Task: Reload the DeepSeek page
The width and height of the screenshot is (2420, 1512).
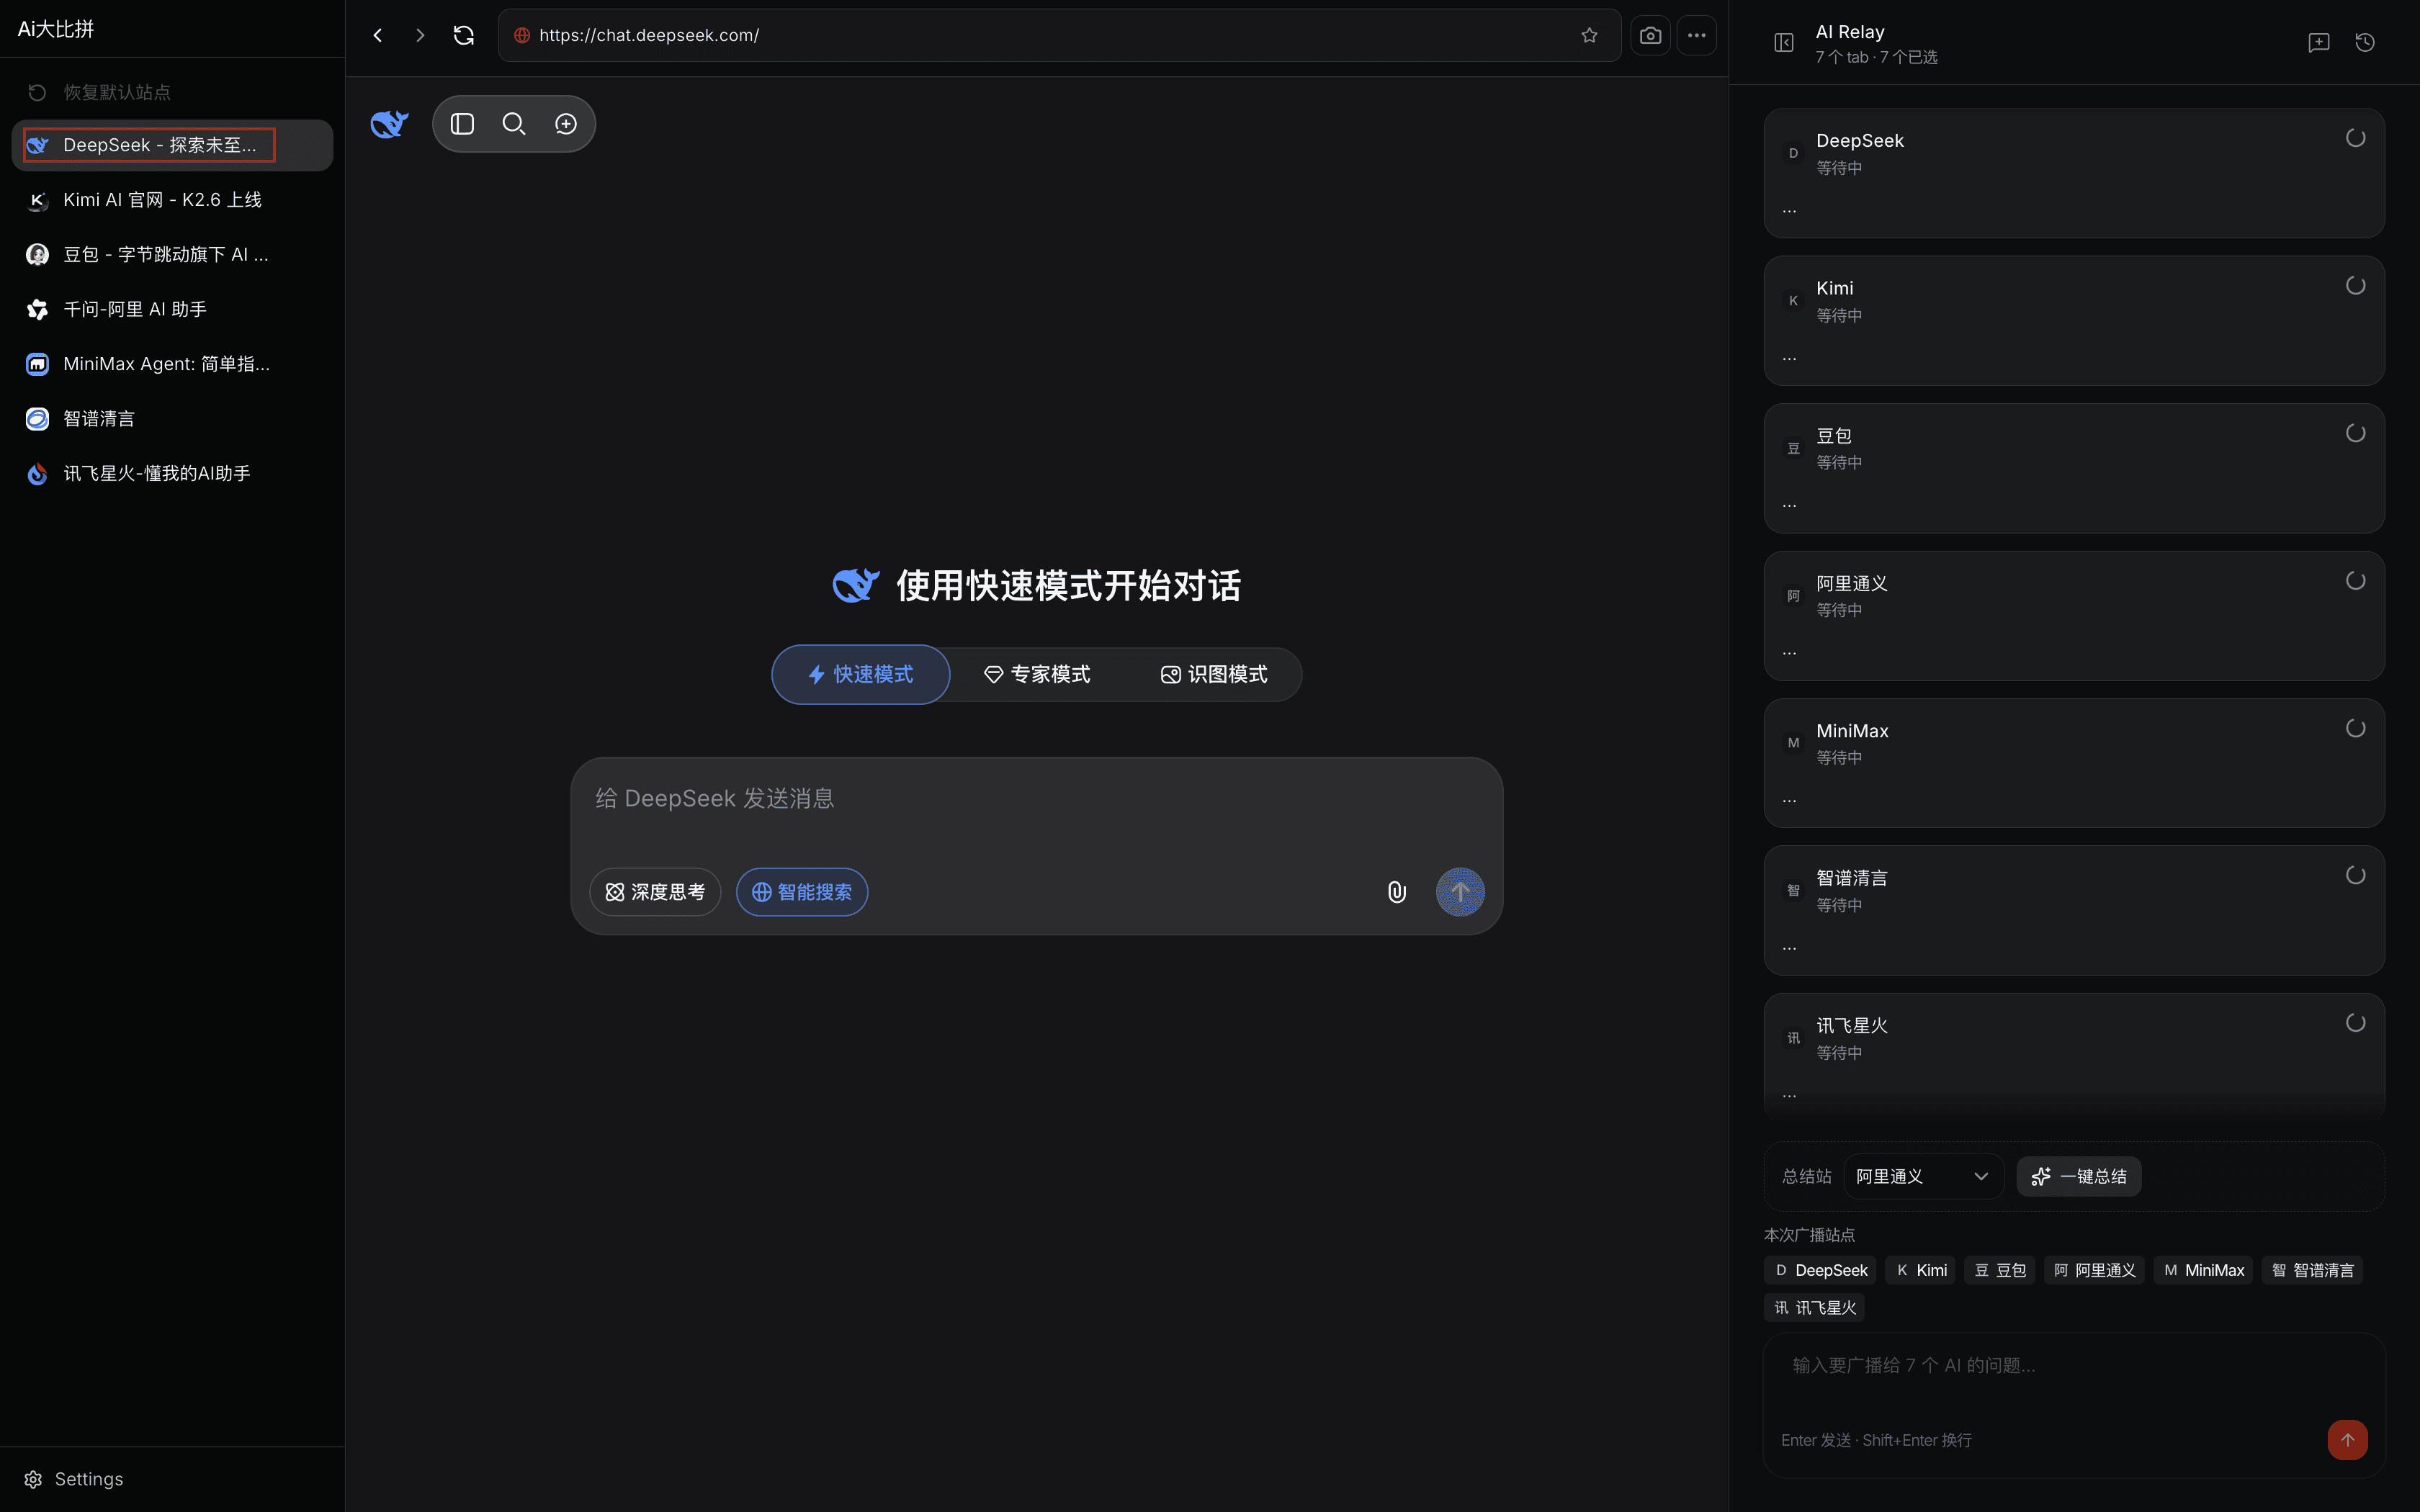Action: click(x=464, y=35)
